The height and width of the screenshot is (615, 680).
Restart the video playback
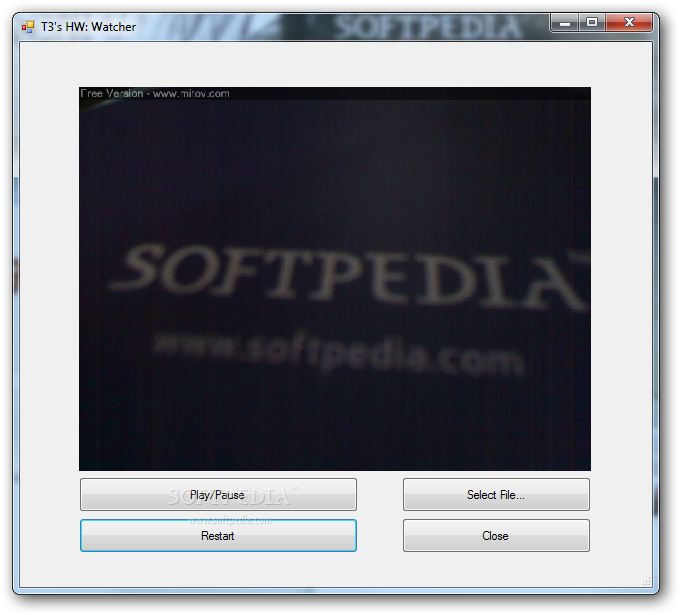218,536
